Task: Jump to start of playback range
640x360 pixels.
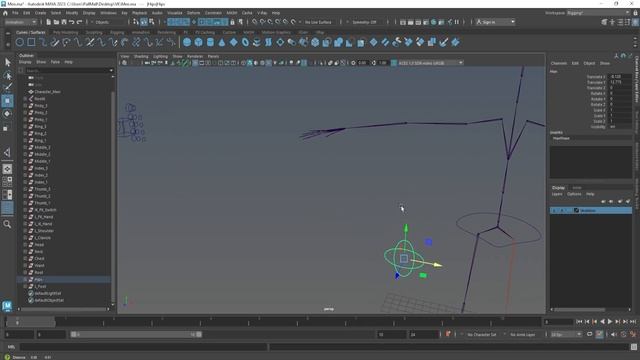Action: pos(579,322)
